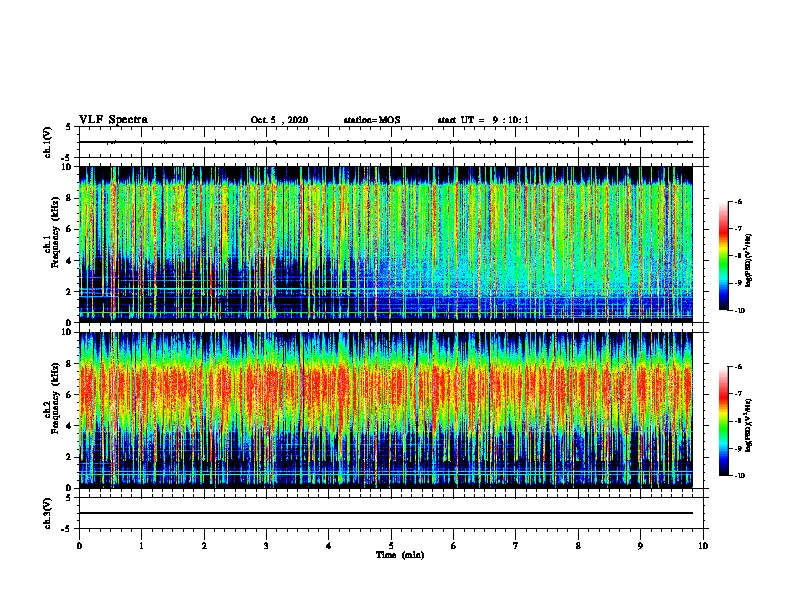Click the ch.3 voltage waveform trace
Viewport: 792px width, 612px height.
coord(386,513)
